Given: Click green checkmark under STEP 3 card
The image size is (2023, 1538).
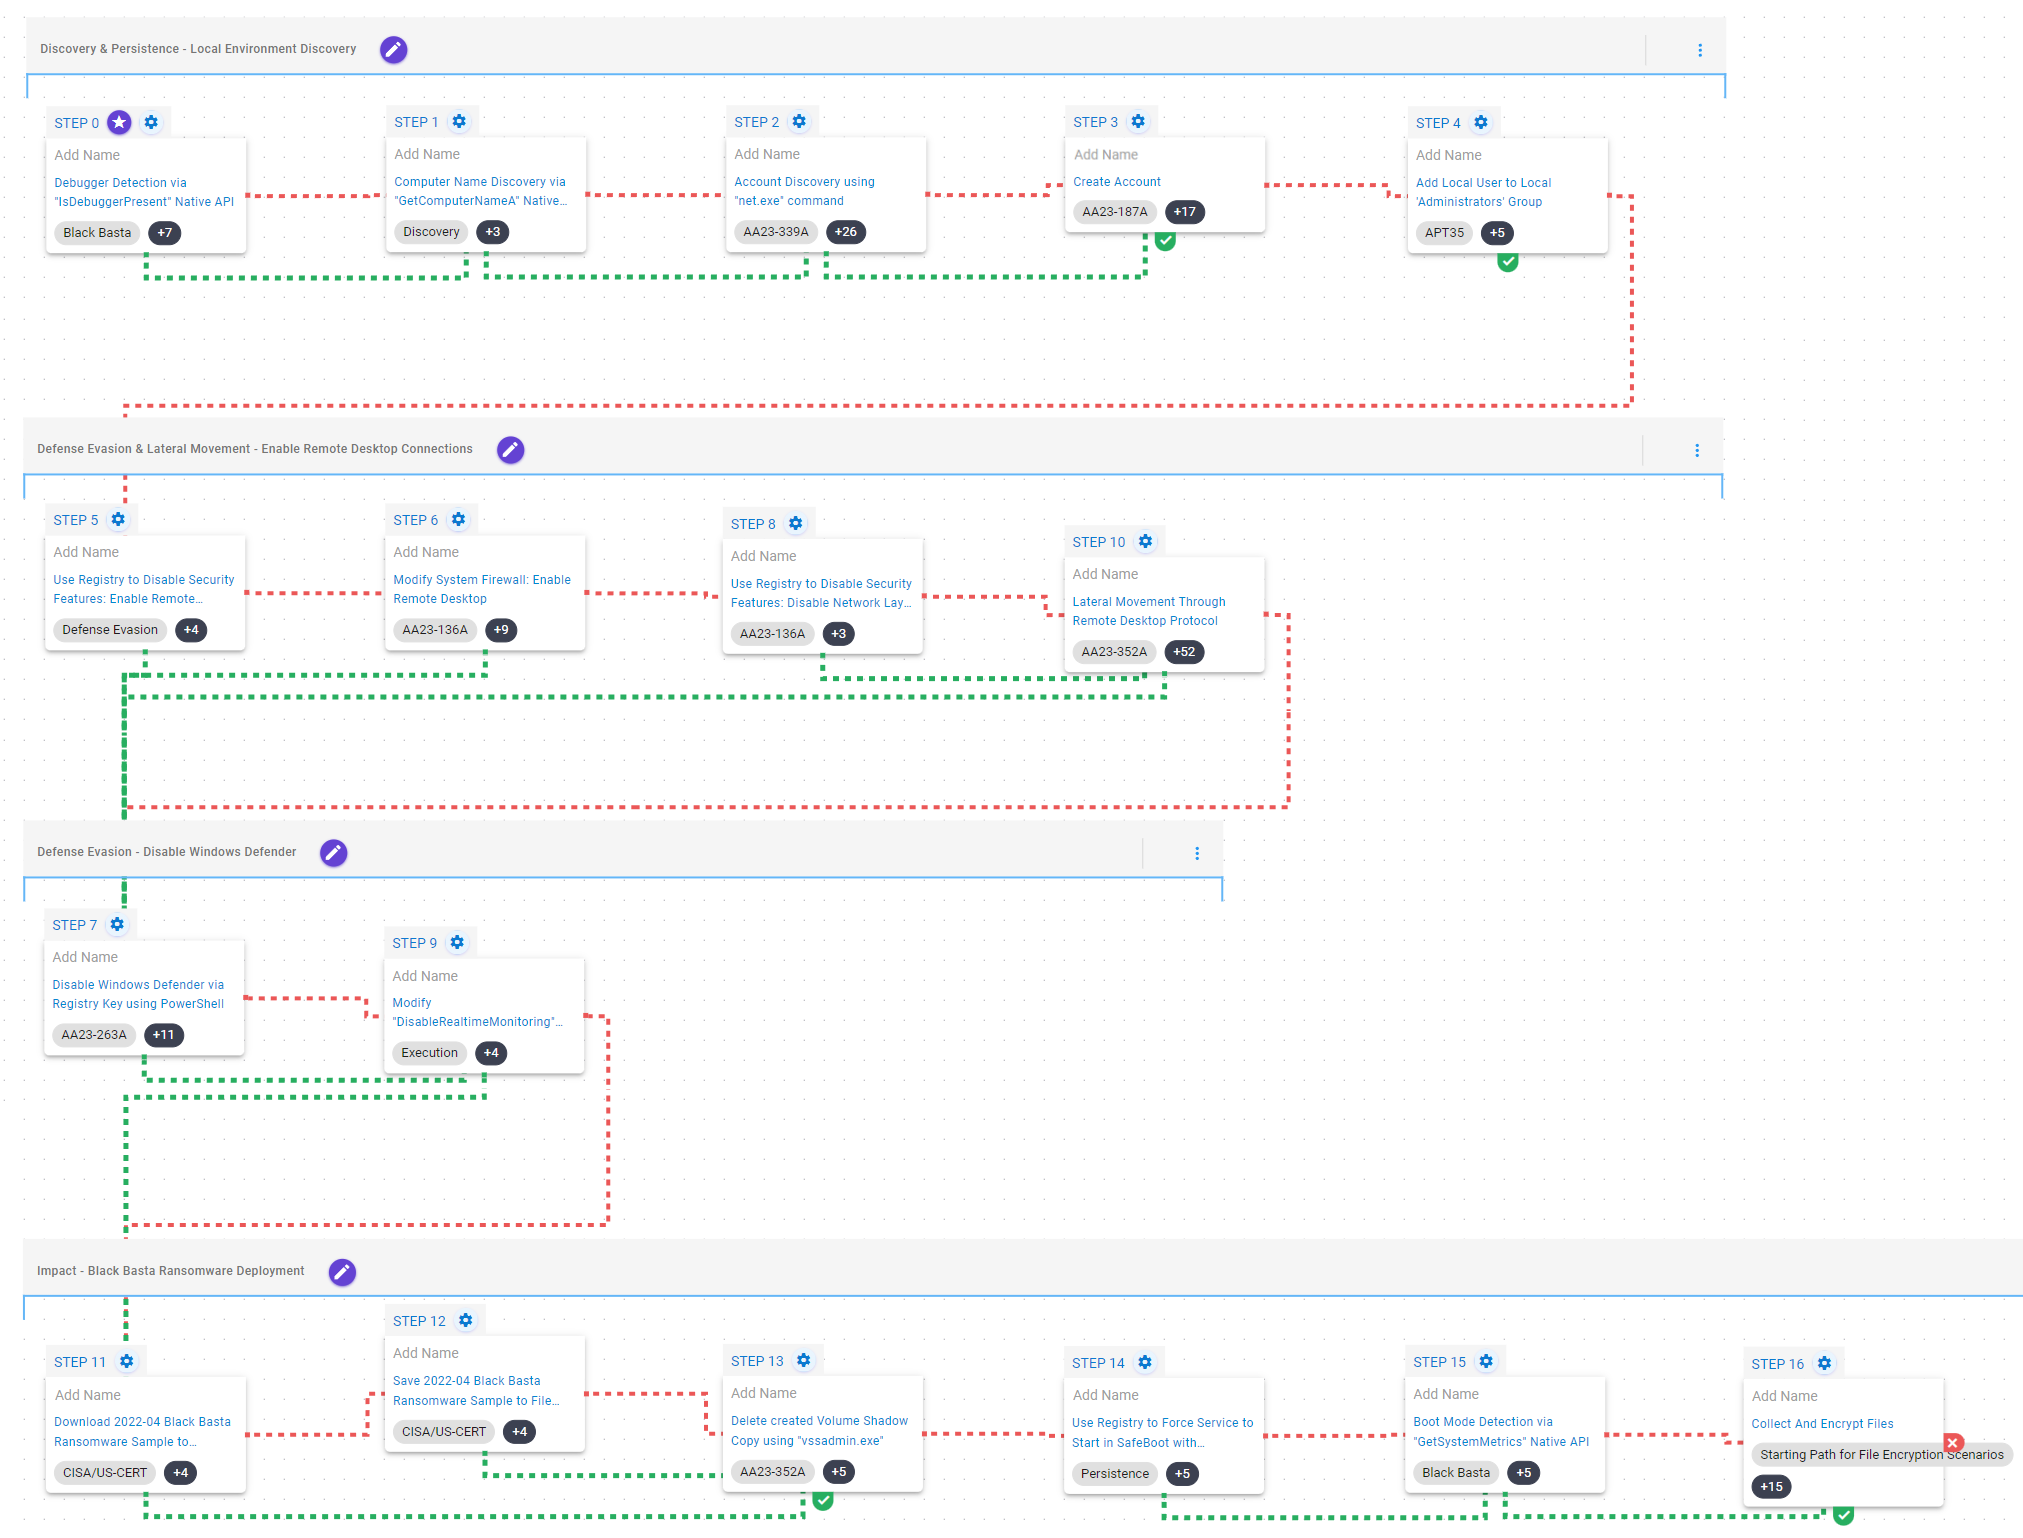Looking at the screenshot, I should click(x=1165, y=241).
